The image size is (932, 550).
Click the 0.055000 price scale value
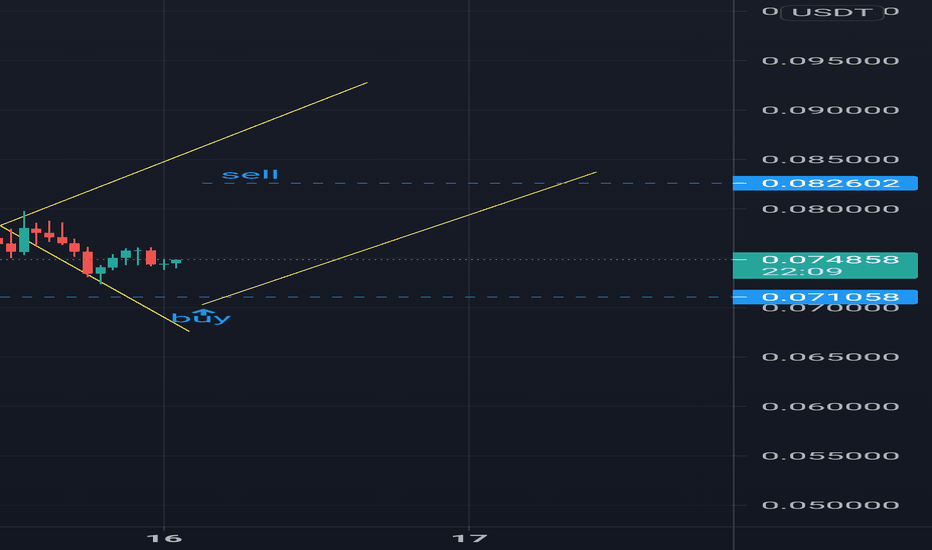click(x=830, y=456)
